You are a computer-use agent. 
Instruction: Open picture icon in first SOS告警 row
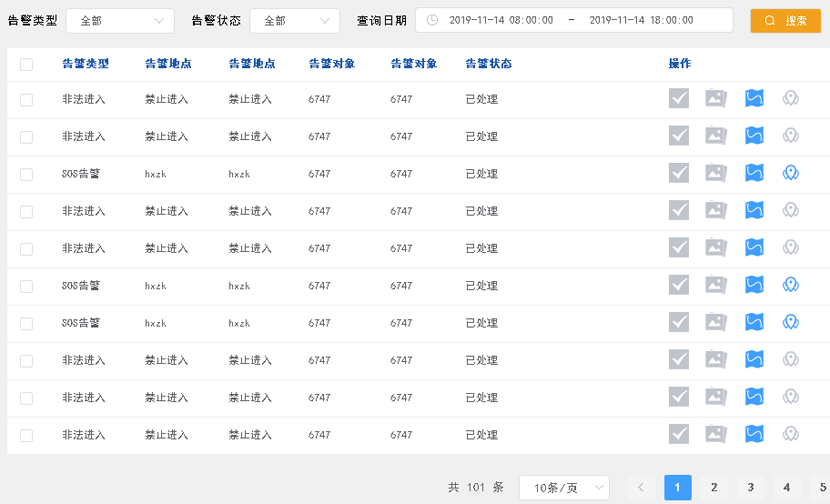pyautogui.click(x=716, y=173)
